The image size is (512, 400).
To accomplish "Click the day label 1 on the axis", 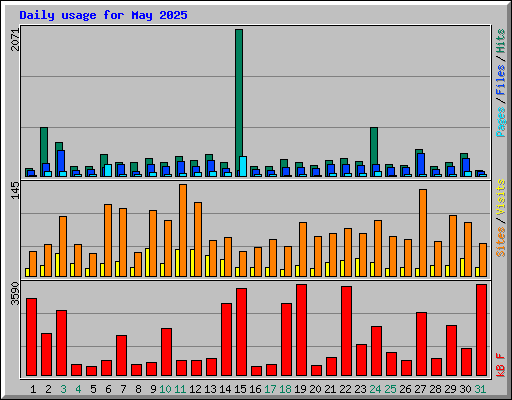I will [33, 389].
